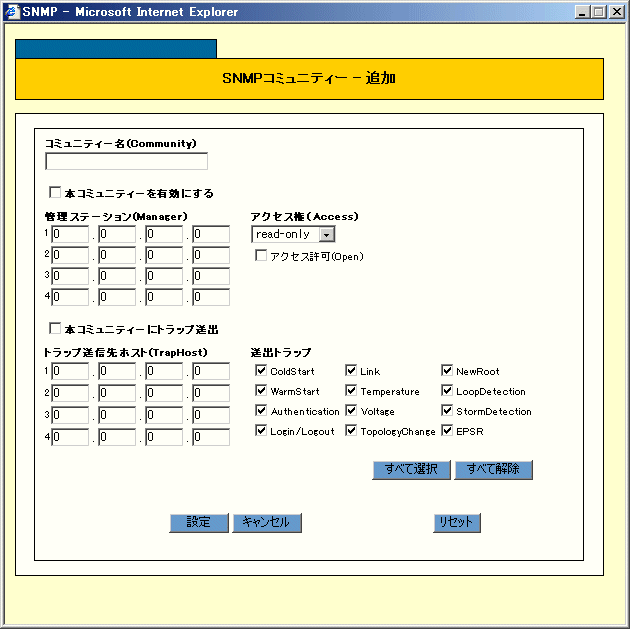Toggle the StormDetection trap checkbox
630x629 pixels.
tap(447, 410)
